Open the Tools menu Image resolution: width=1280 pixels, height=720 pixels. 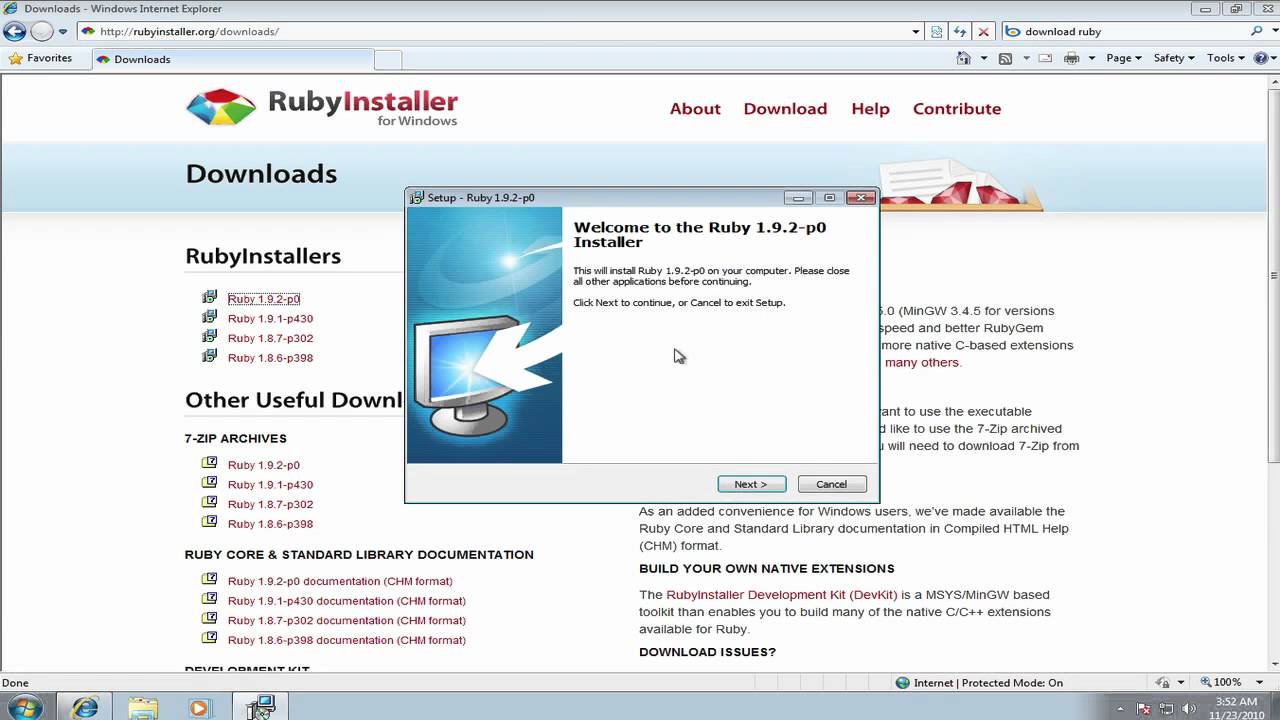pyautogui.click(x=1225, y=58)
